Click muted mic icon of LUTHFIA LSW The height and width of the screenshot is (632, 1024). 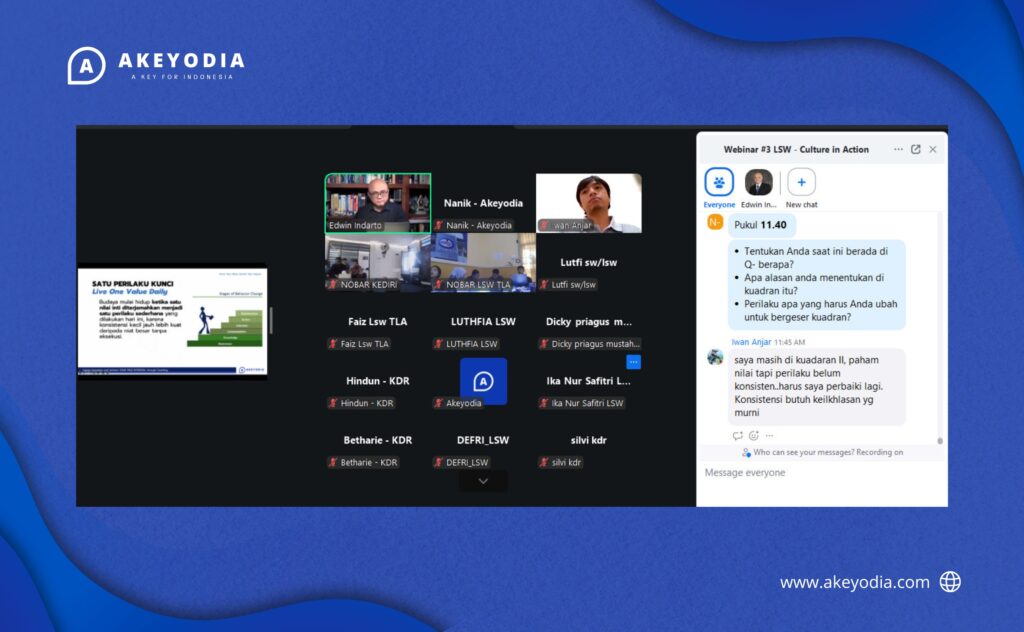click(439, 344)
